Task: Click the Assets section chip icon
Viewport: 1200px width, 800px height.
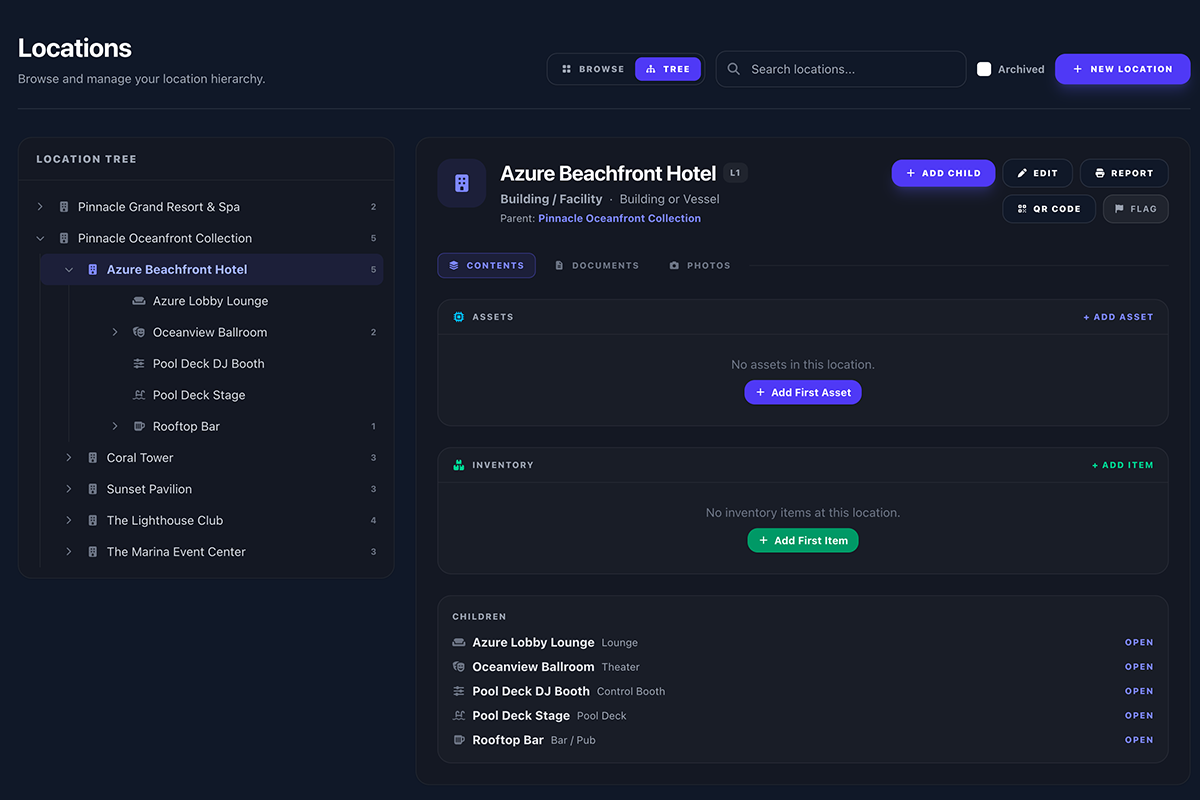Action: [459, 317]
